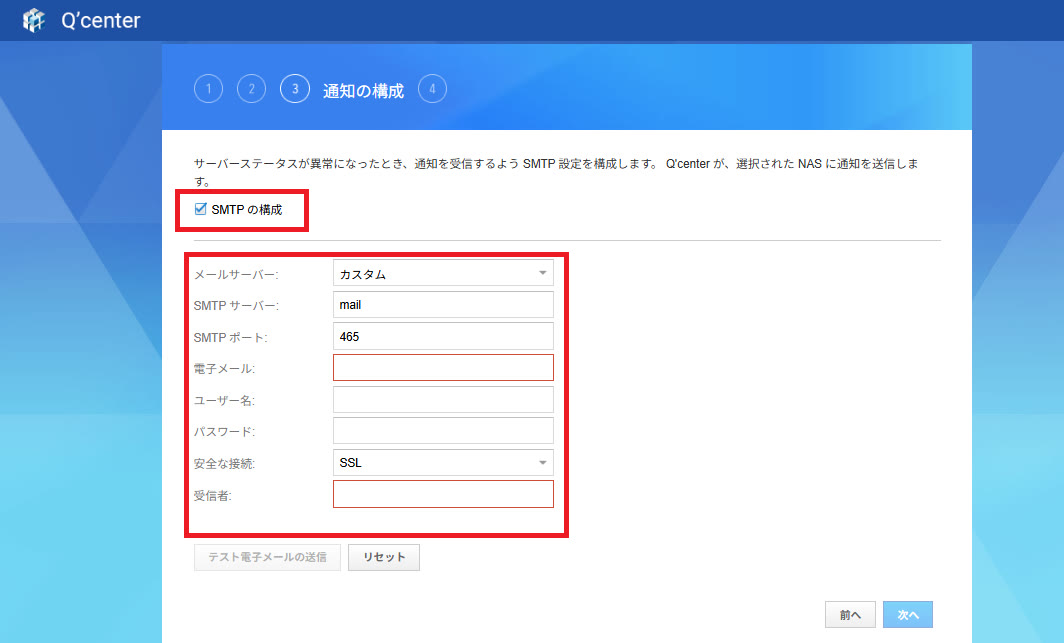Click the Q'center title text

(x=100, y=20)
